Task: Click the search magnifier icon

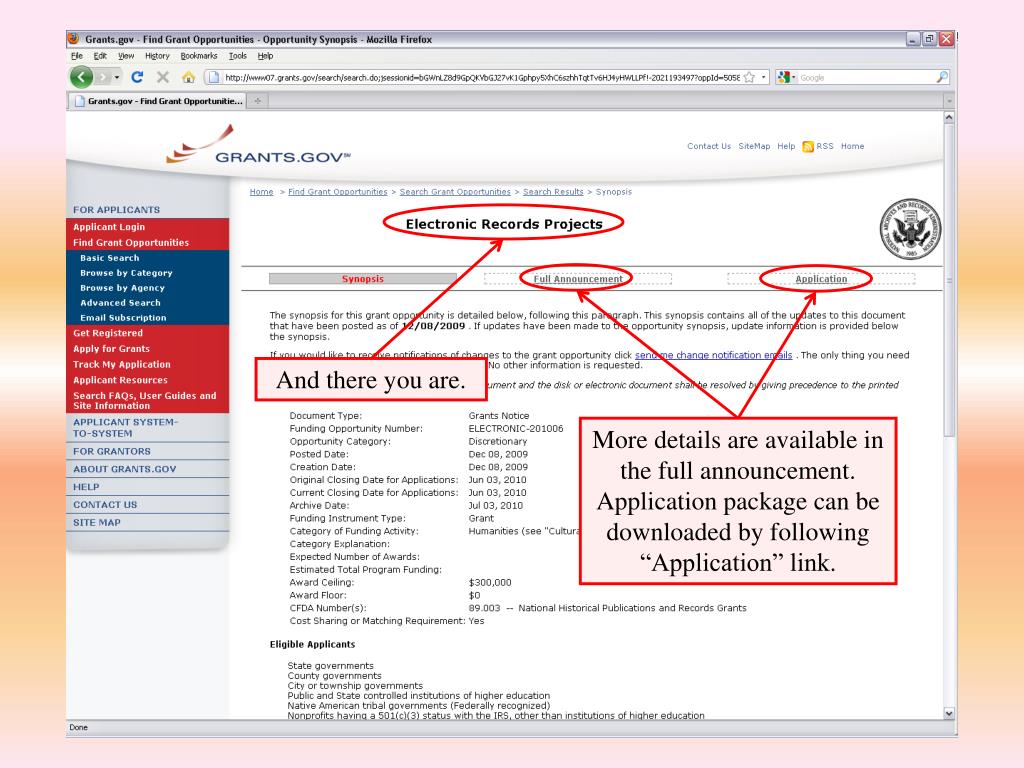Action: [x=942, y=77]
